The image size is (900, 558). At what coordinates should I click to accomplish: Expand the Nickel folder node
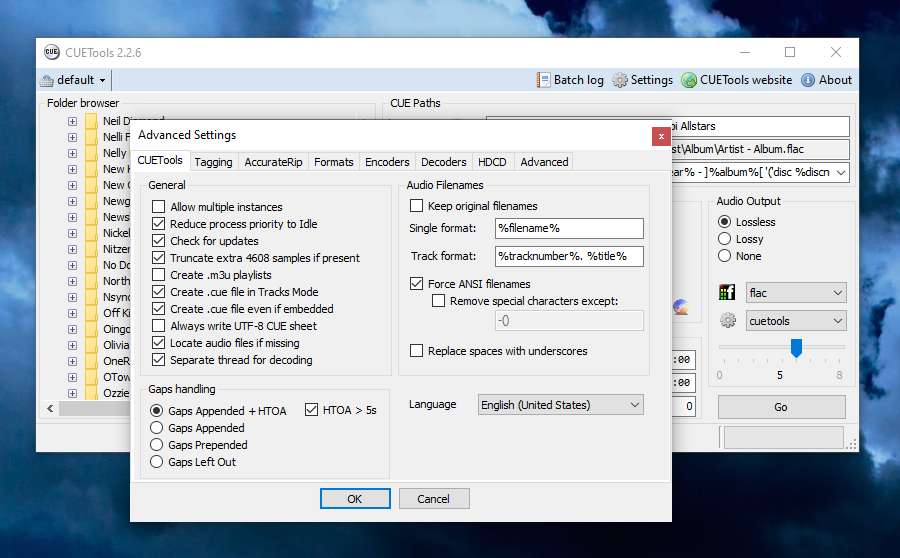click(72, 233)
